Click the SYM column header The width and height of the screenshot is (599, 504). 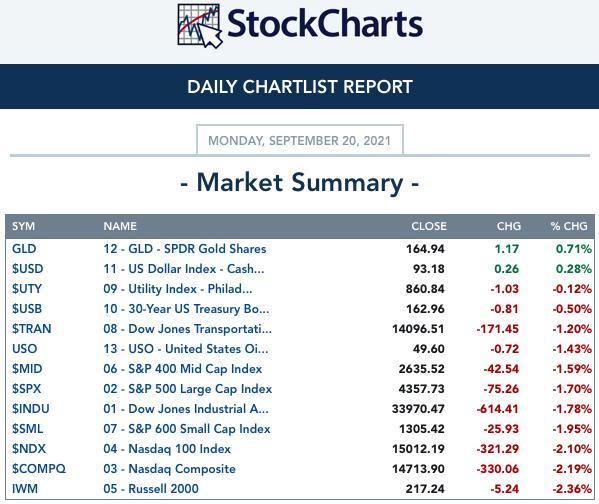pos(23,226)
